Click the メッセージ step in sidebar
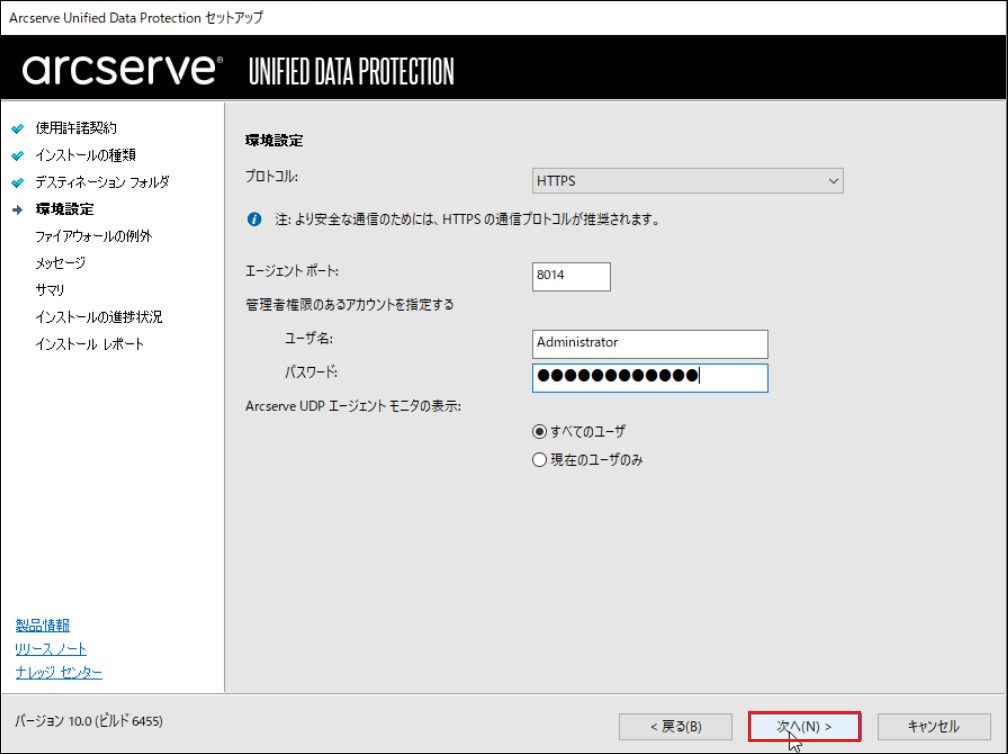Image resolution: width=1008 pixels, height=754 pixels. [60, 263]
